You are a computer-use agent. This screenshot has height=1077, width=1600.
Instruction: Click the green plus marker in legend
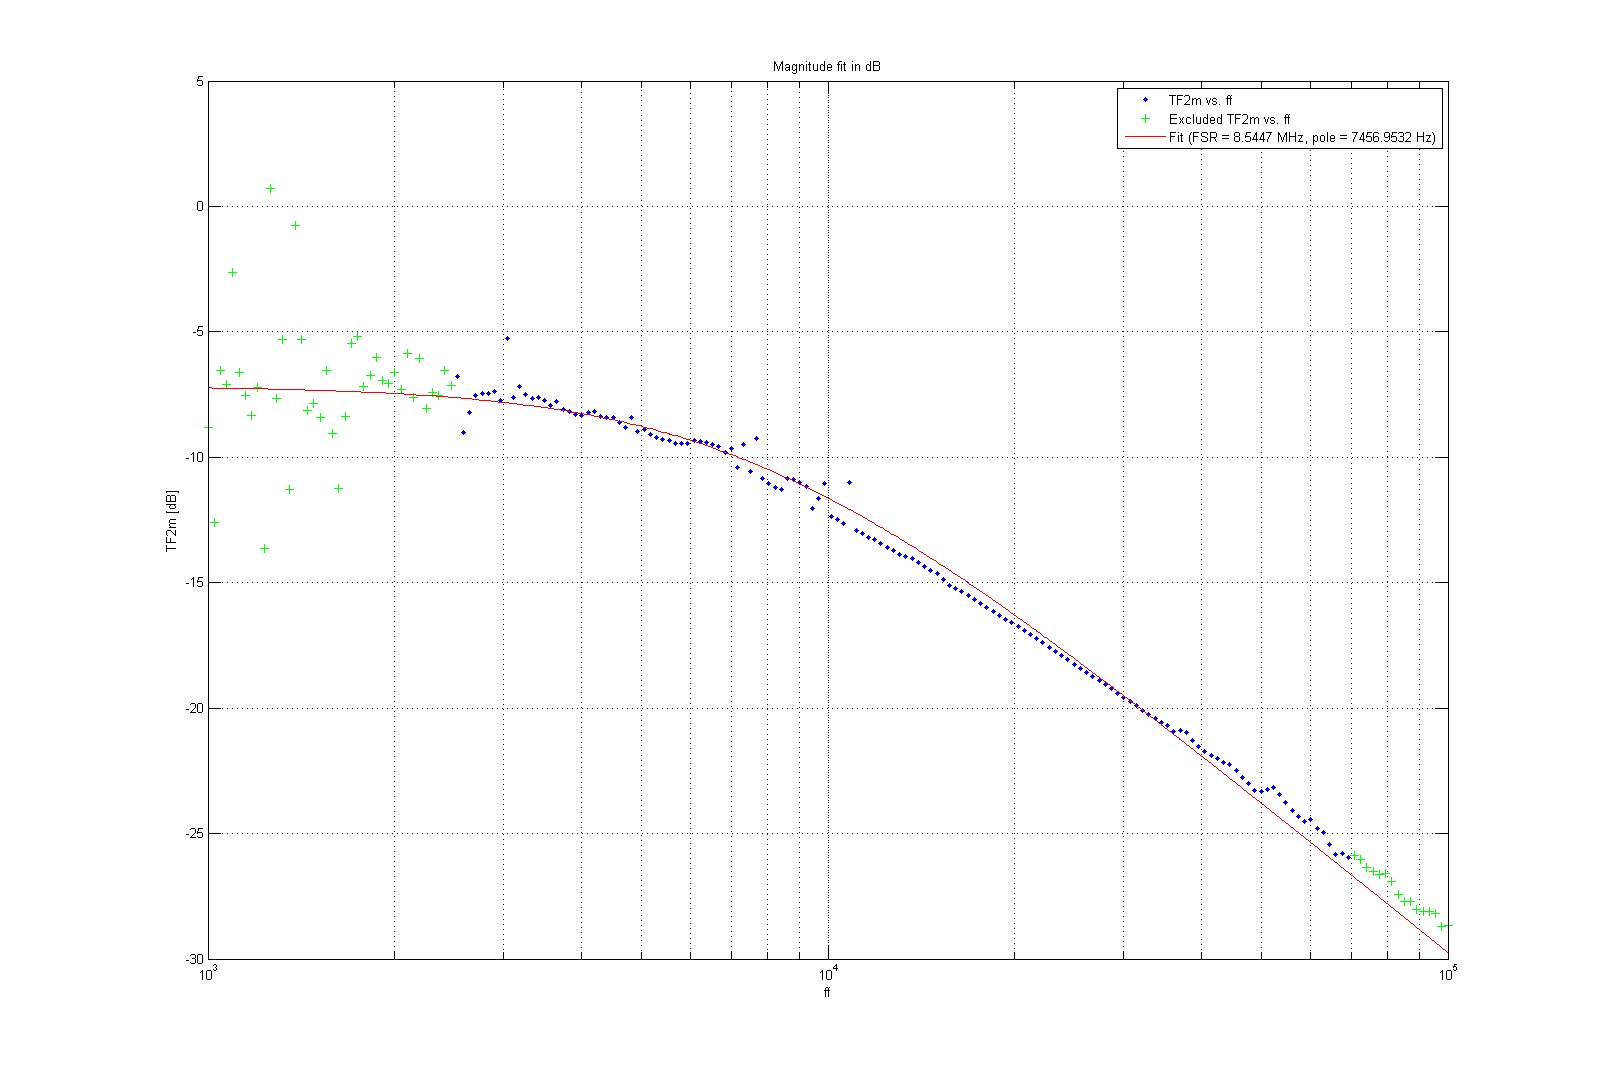[x=1146, y=118]
